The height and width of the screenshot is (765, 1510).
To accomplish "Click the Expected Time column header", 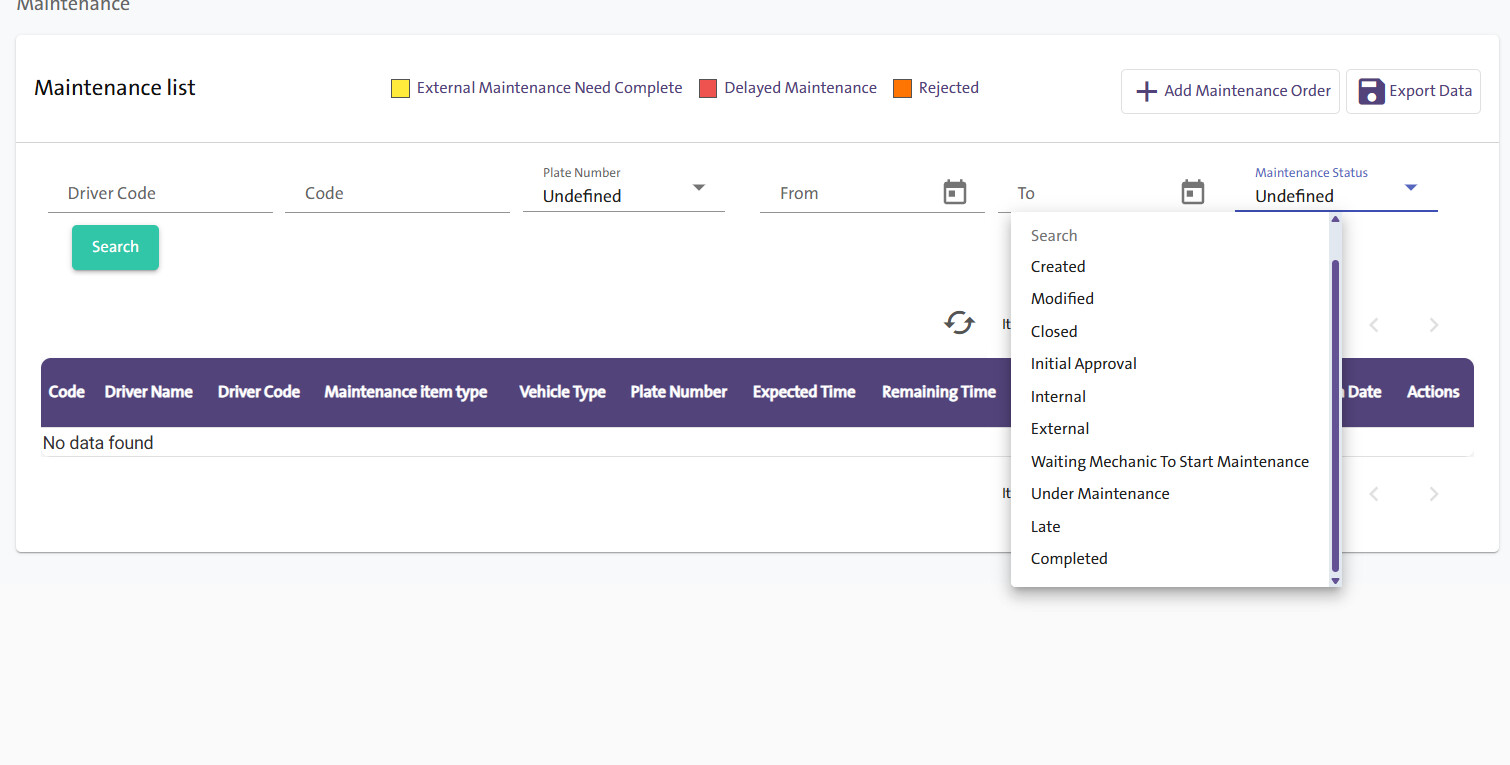I will (804, 392).
